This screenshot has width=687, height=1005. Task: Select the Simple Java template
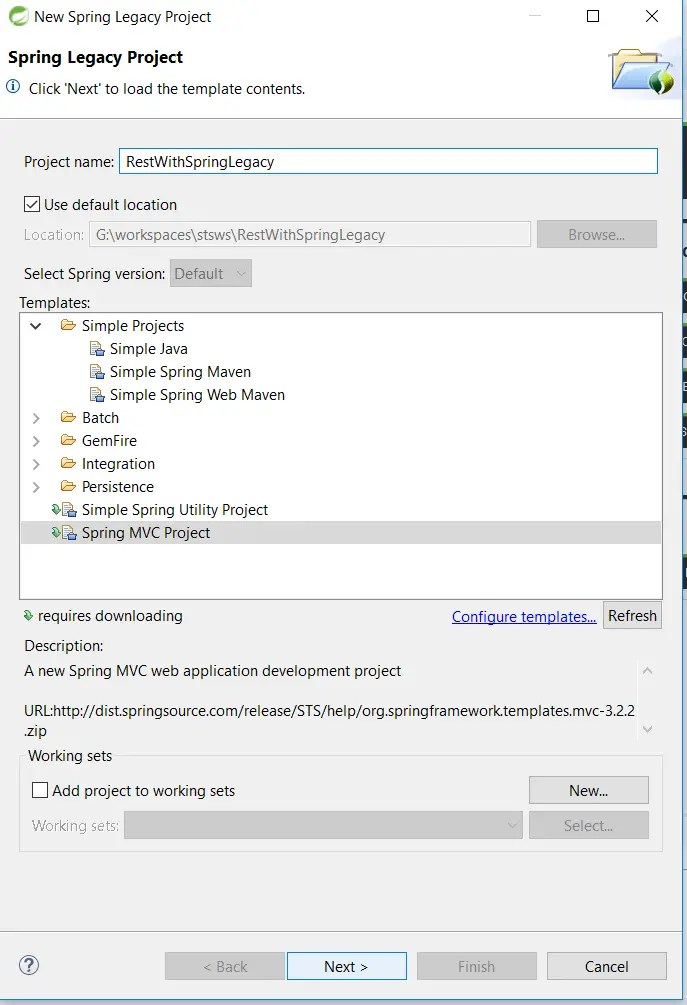coord(149,349)
